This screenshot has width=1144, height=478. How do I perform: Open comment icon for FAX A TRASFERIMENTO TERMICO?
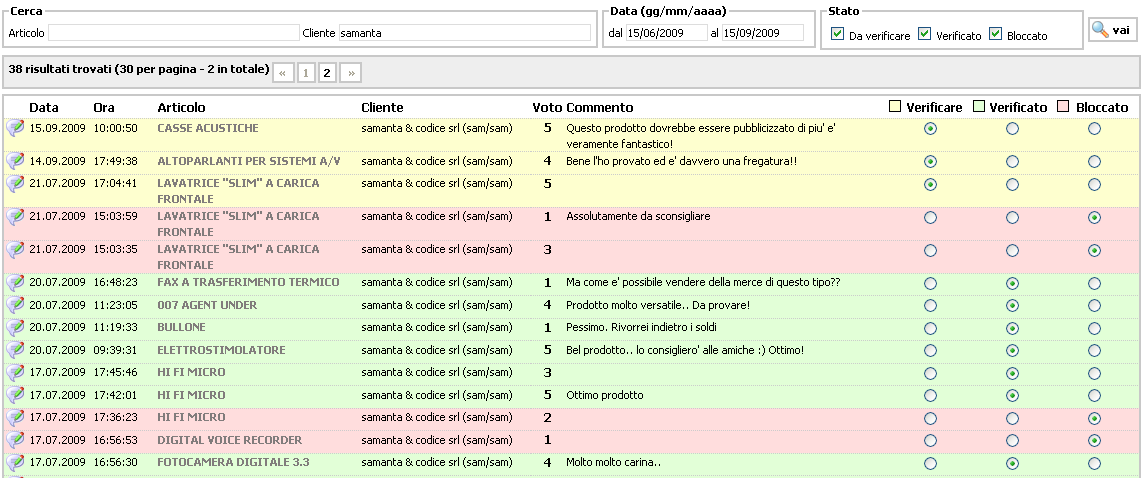[x=15, y=282]
